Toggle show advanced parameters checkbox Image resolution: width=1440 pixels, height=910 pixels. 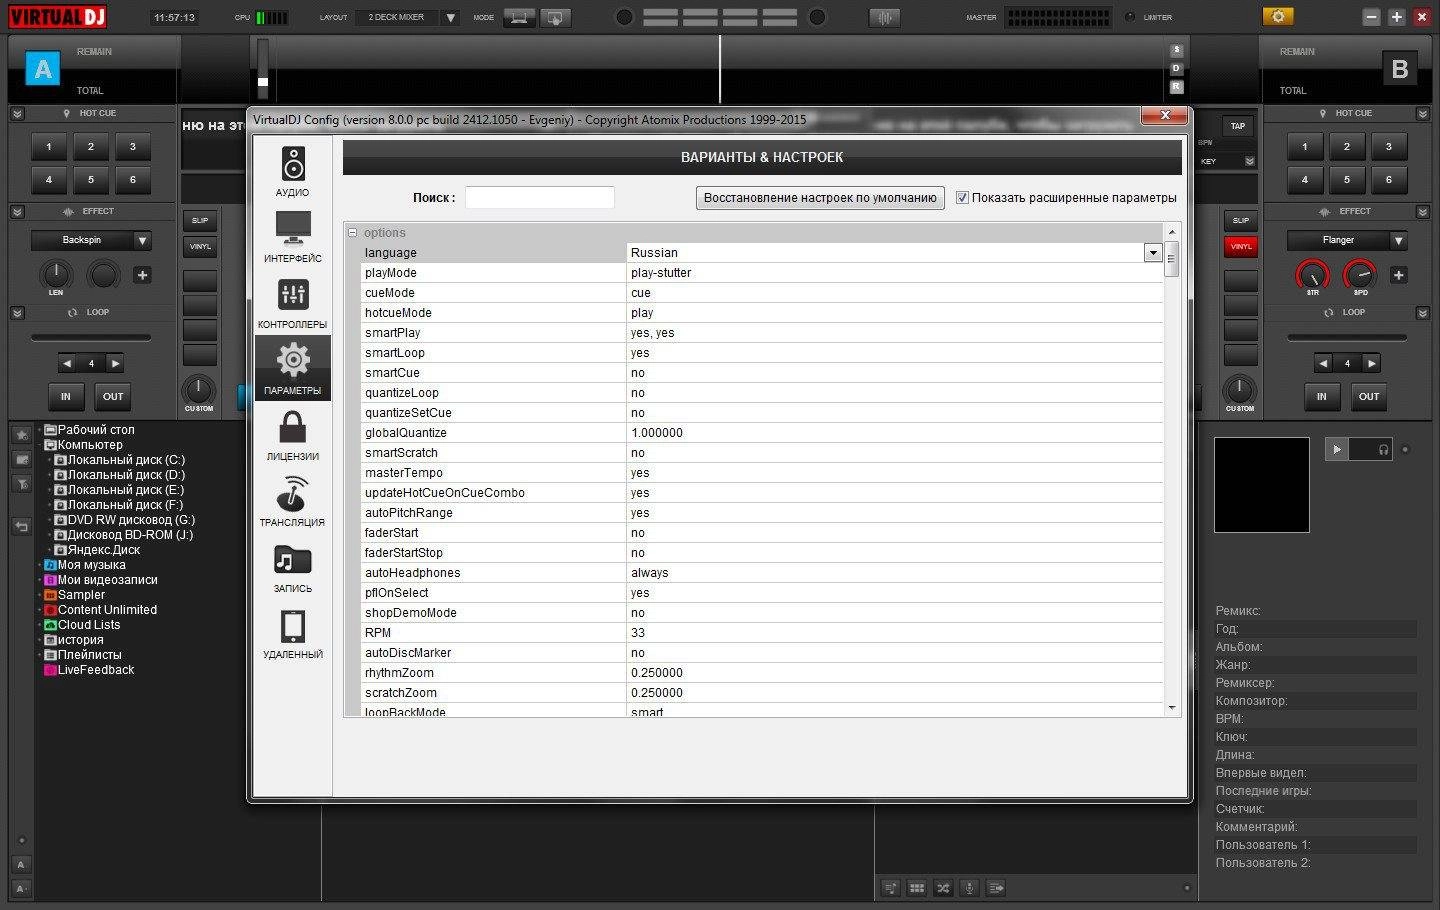(x=962, y=198)
